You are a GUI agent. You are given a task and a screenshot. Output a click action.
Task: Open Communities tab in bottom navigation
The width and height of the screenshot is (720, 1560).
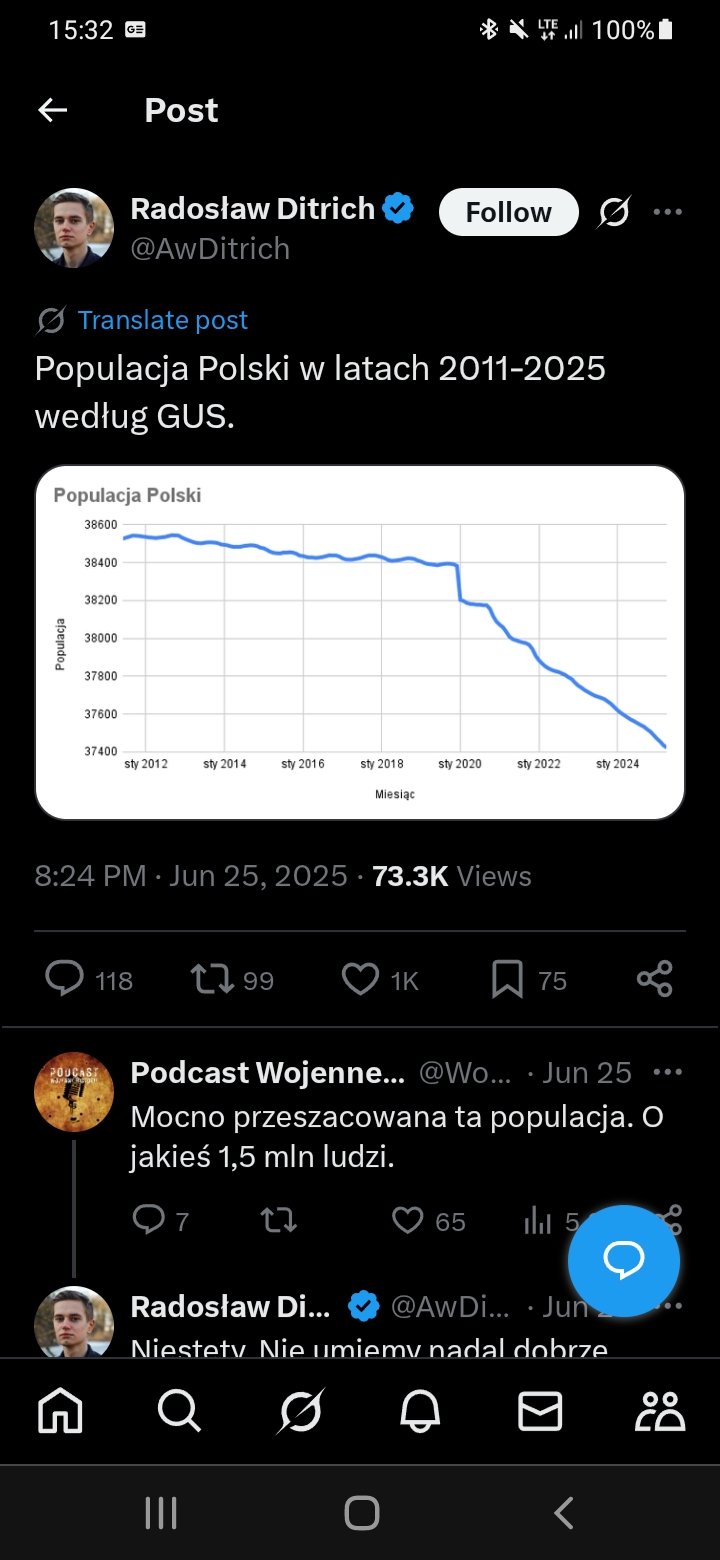point(660,1411)
